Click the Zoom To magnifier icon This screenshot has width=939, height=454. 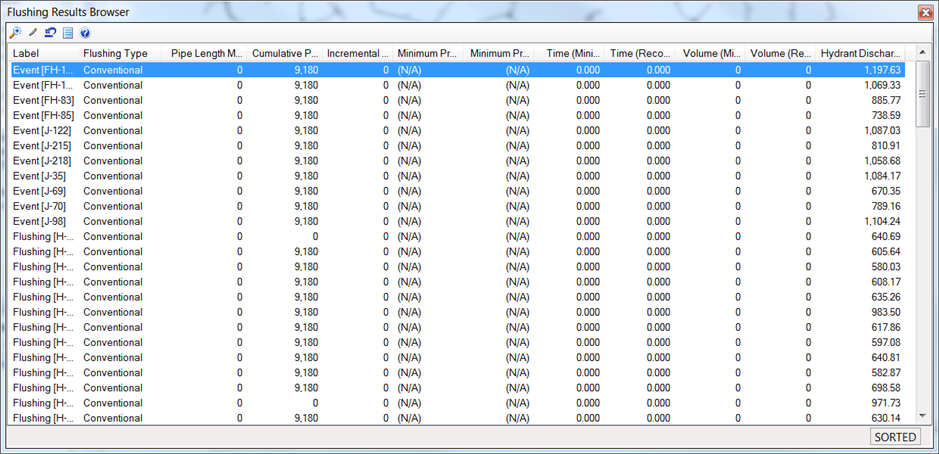click(15, 32)
